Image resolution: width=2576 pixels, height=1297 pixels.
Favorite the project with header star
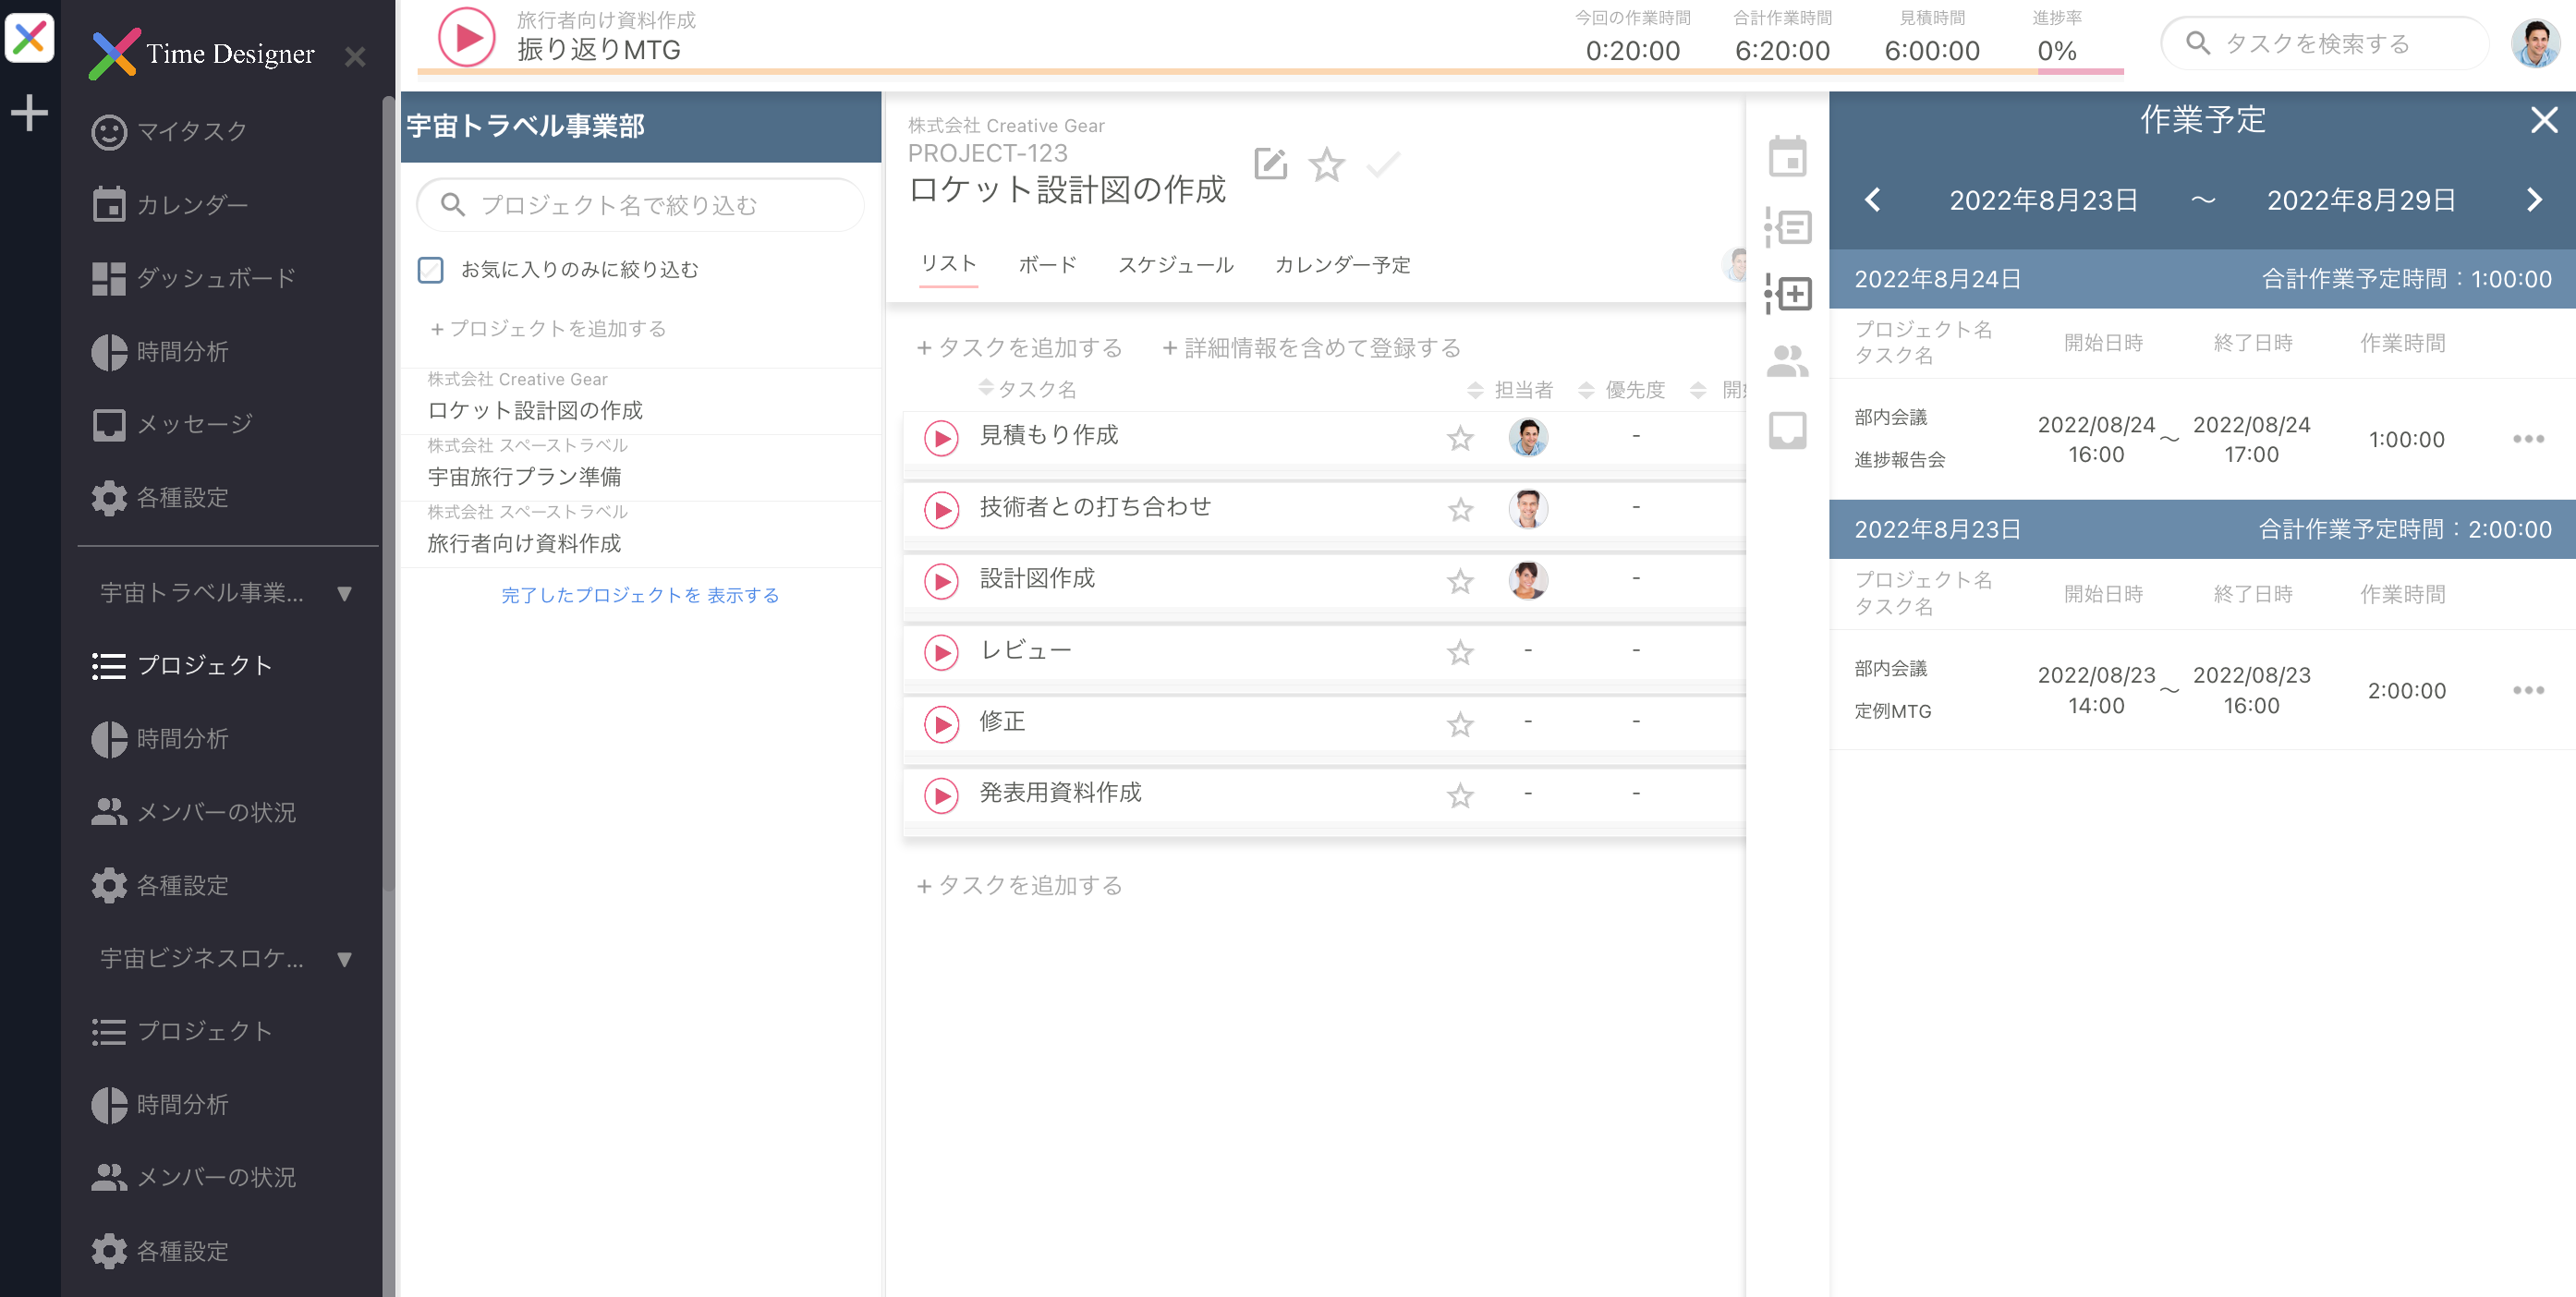point(1326,164)
